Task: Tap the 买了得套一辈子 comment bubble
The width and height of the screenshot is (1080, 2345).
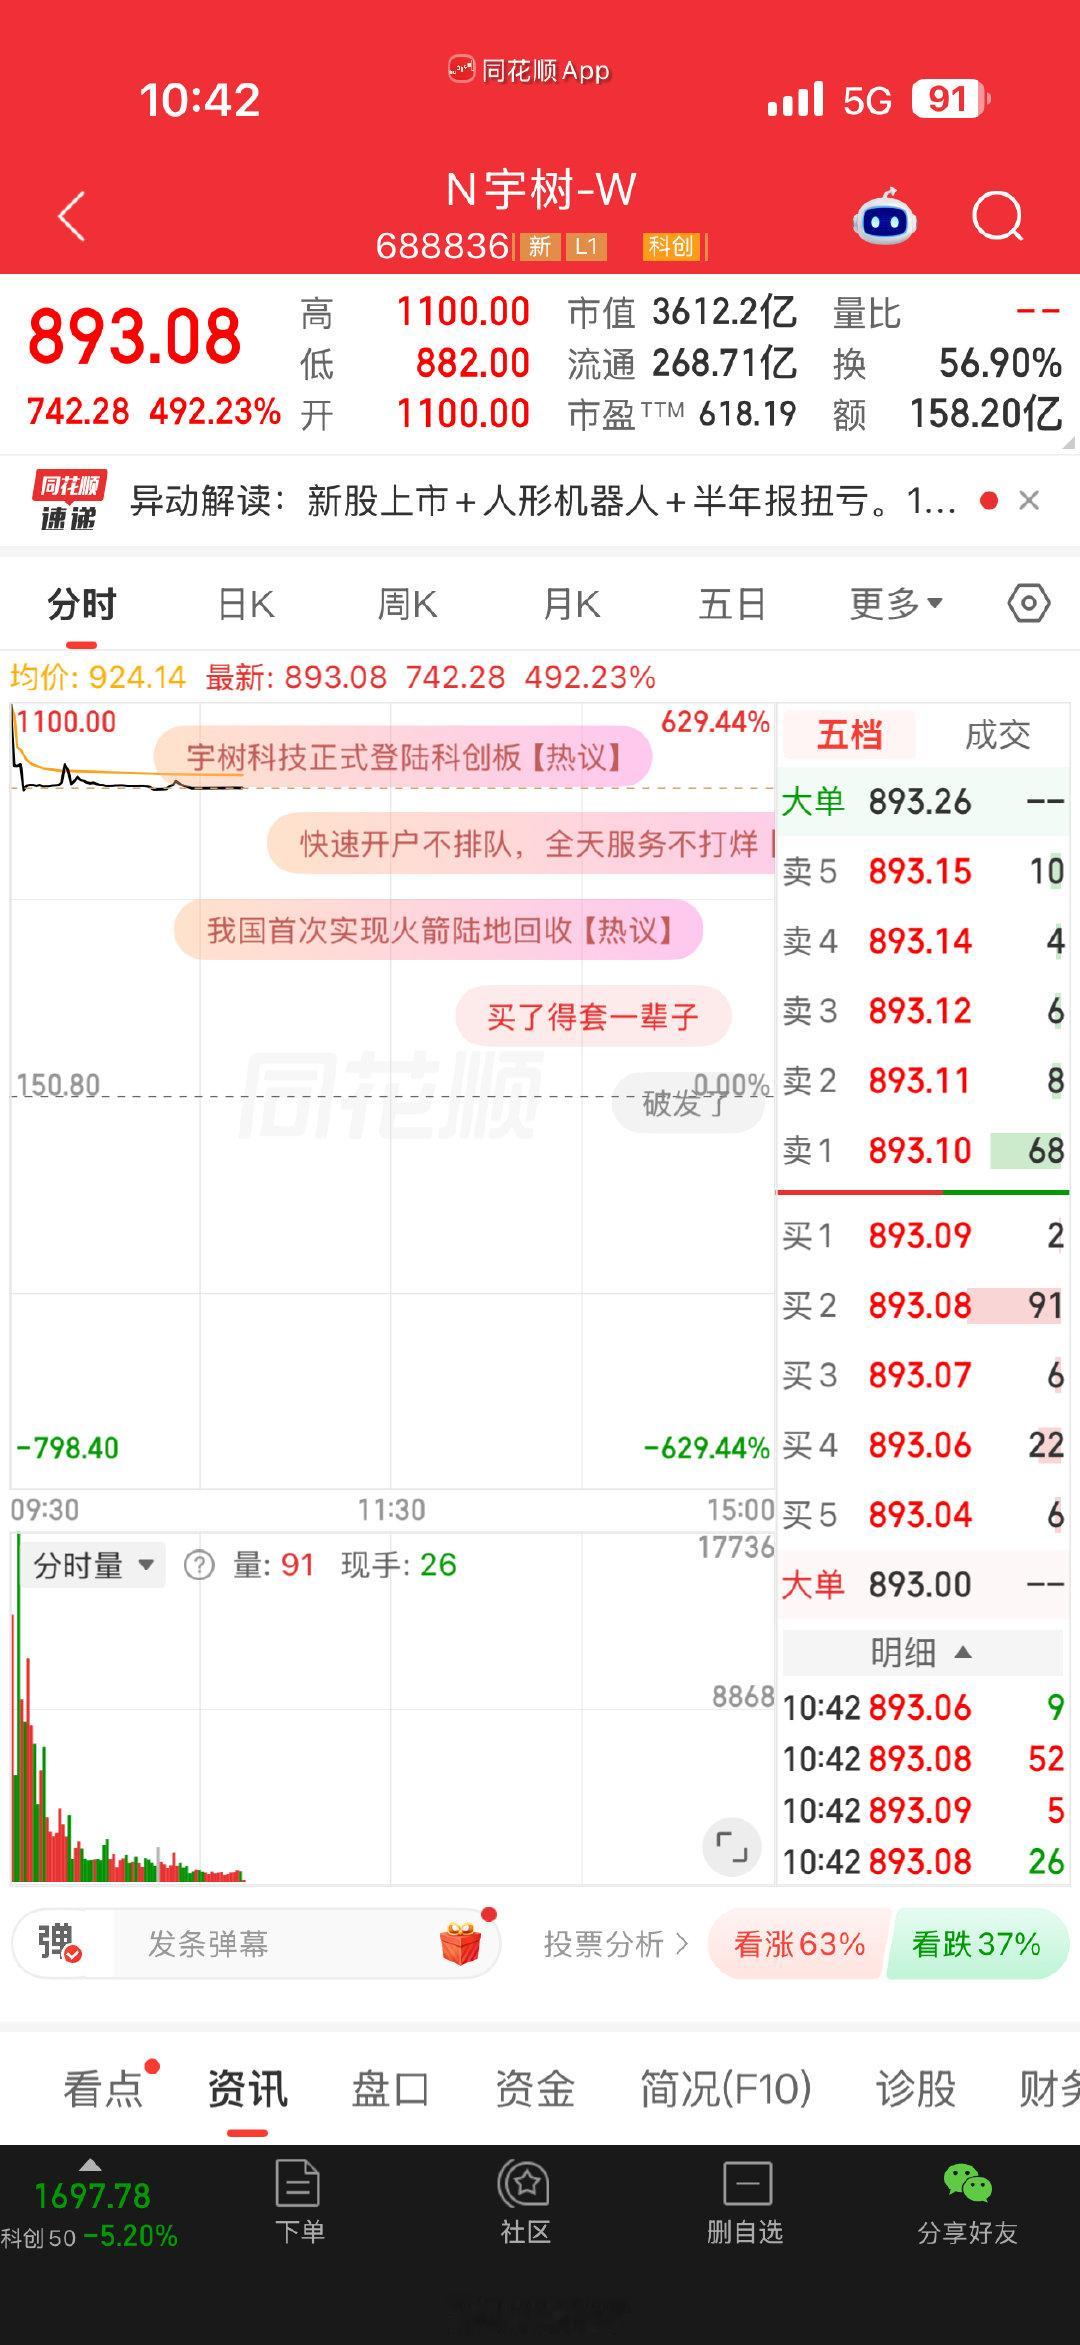Action: pyautogui.click(x=593, y=1017)
